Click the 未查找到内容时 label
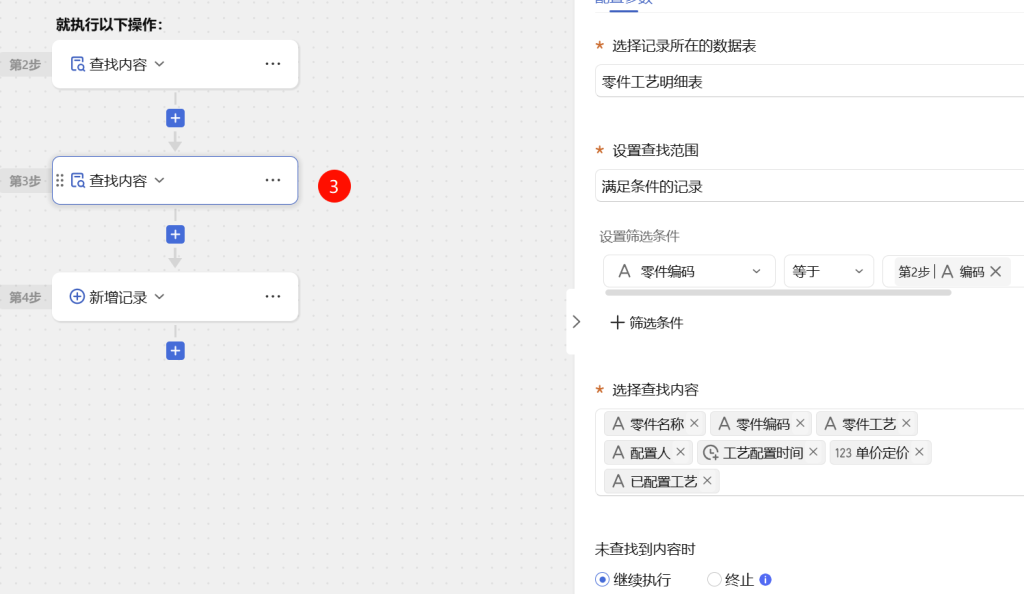The width and height of the screenshot is (1024, 594). click(645, 549)
